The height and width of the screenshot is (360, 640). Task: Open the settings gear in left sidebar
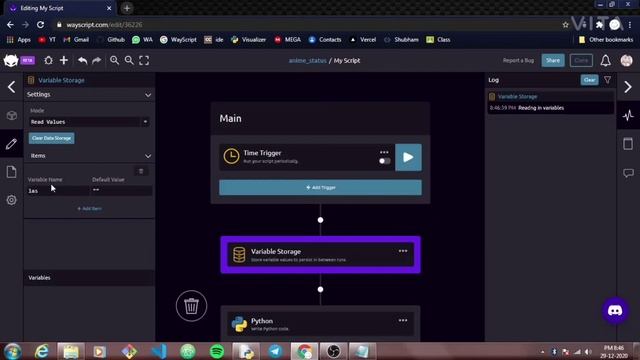coord(11,200)
